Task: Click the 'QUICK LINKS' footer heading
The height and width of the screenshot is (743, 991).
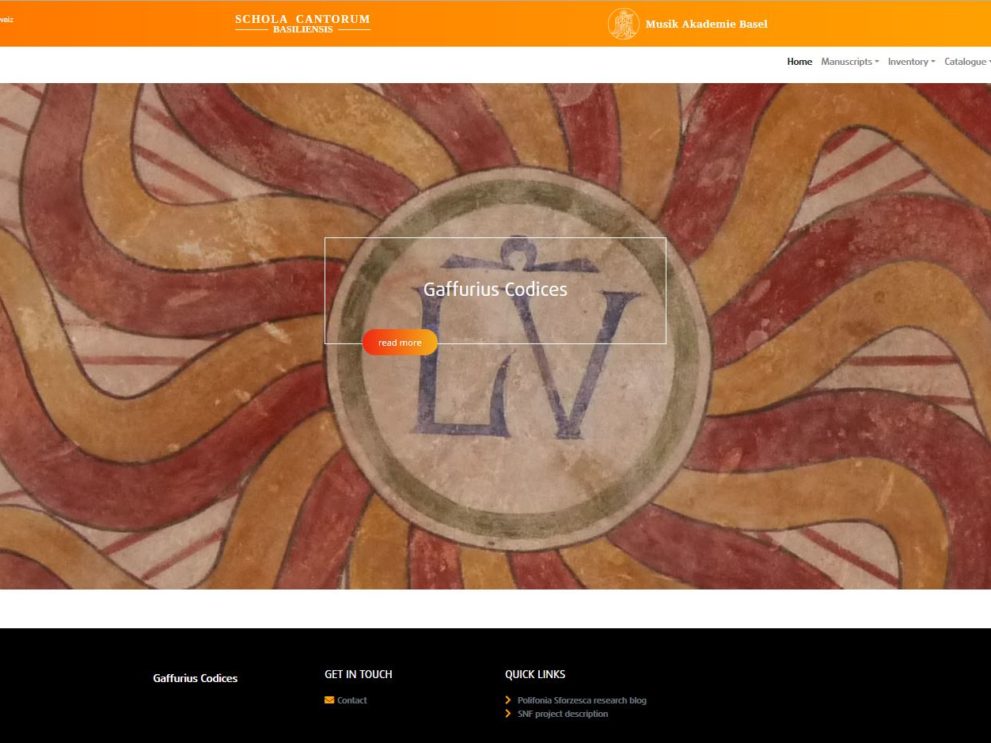Action: [x=535, y=674]
